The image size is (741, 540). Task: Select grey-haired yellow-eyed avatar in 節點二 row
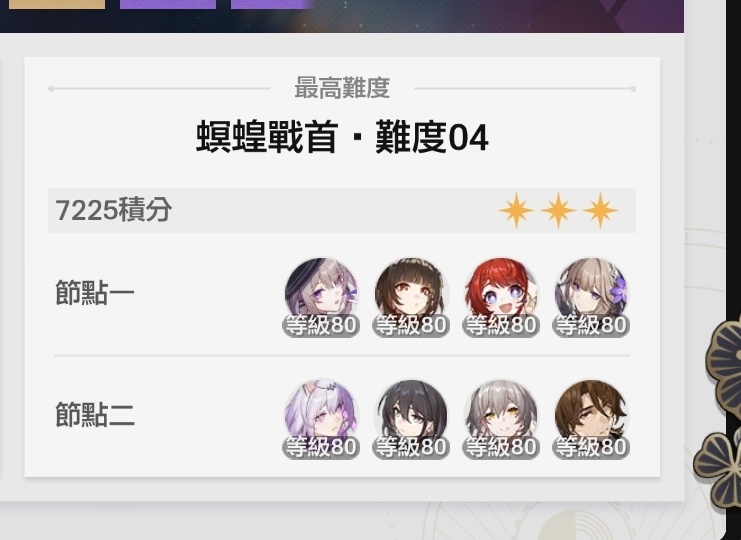501,416
